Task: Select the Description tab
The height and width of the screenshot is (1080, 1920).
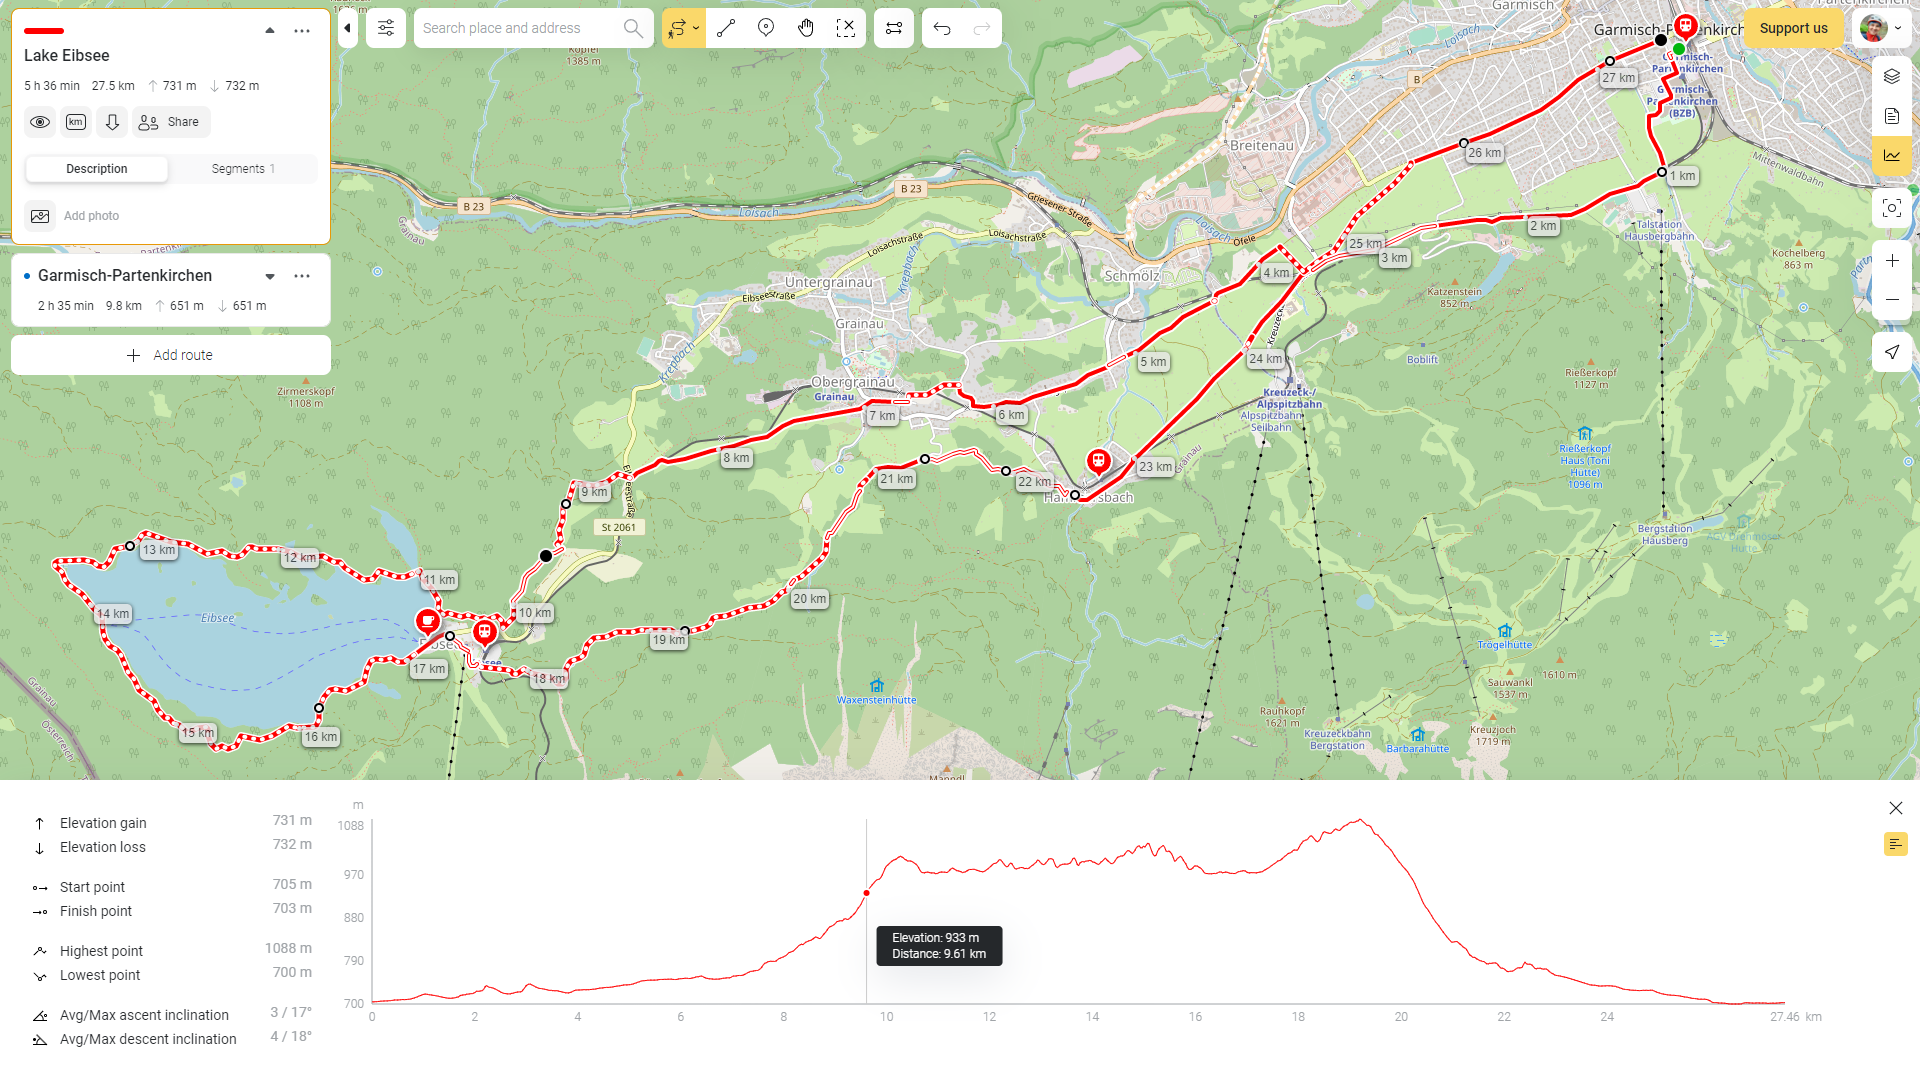Action: (x=97, y=169)
